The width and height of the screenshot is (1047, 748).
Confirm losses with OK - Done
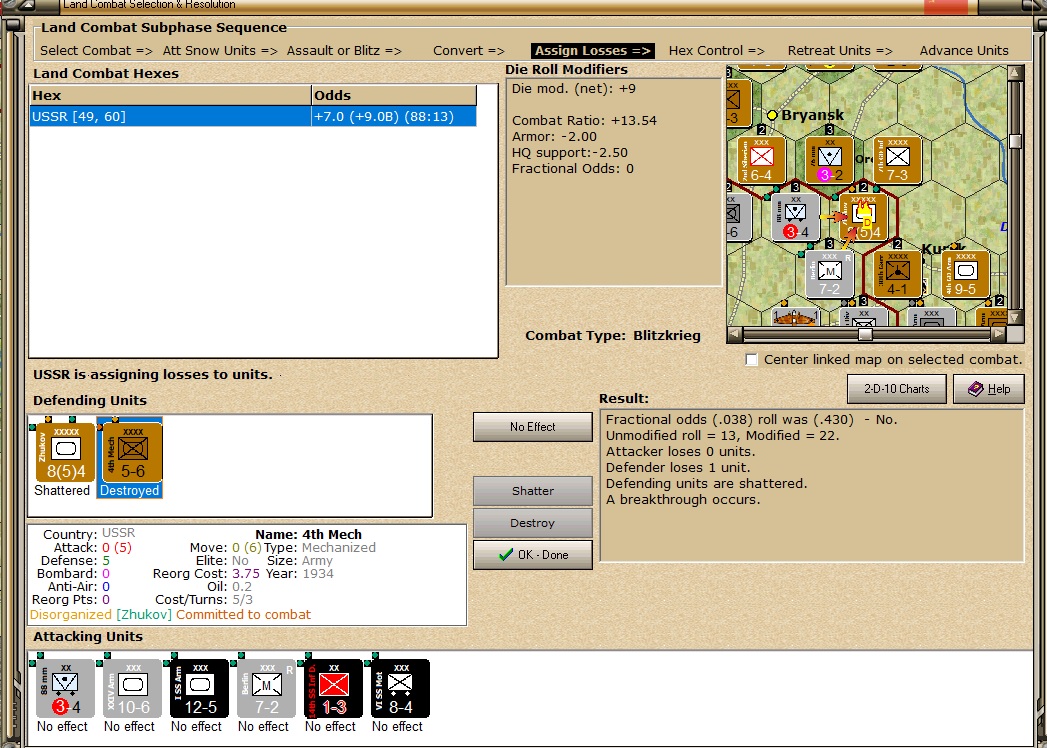532,555
